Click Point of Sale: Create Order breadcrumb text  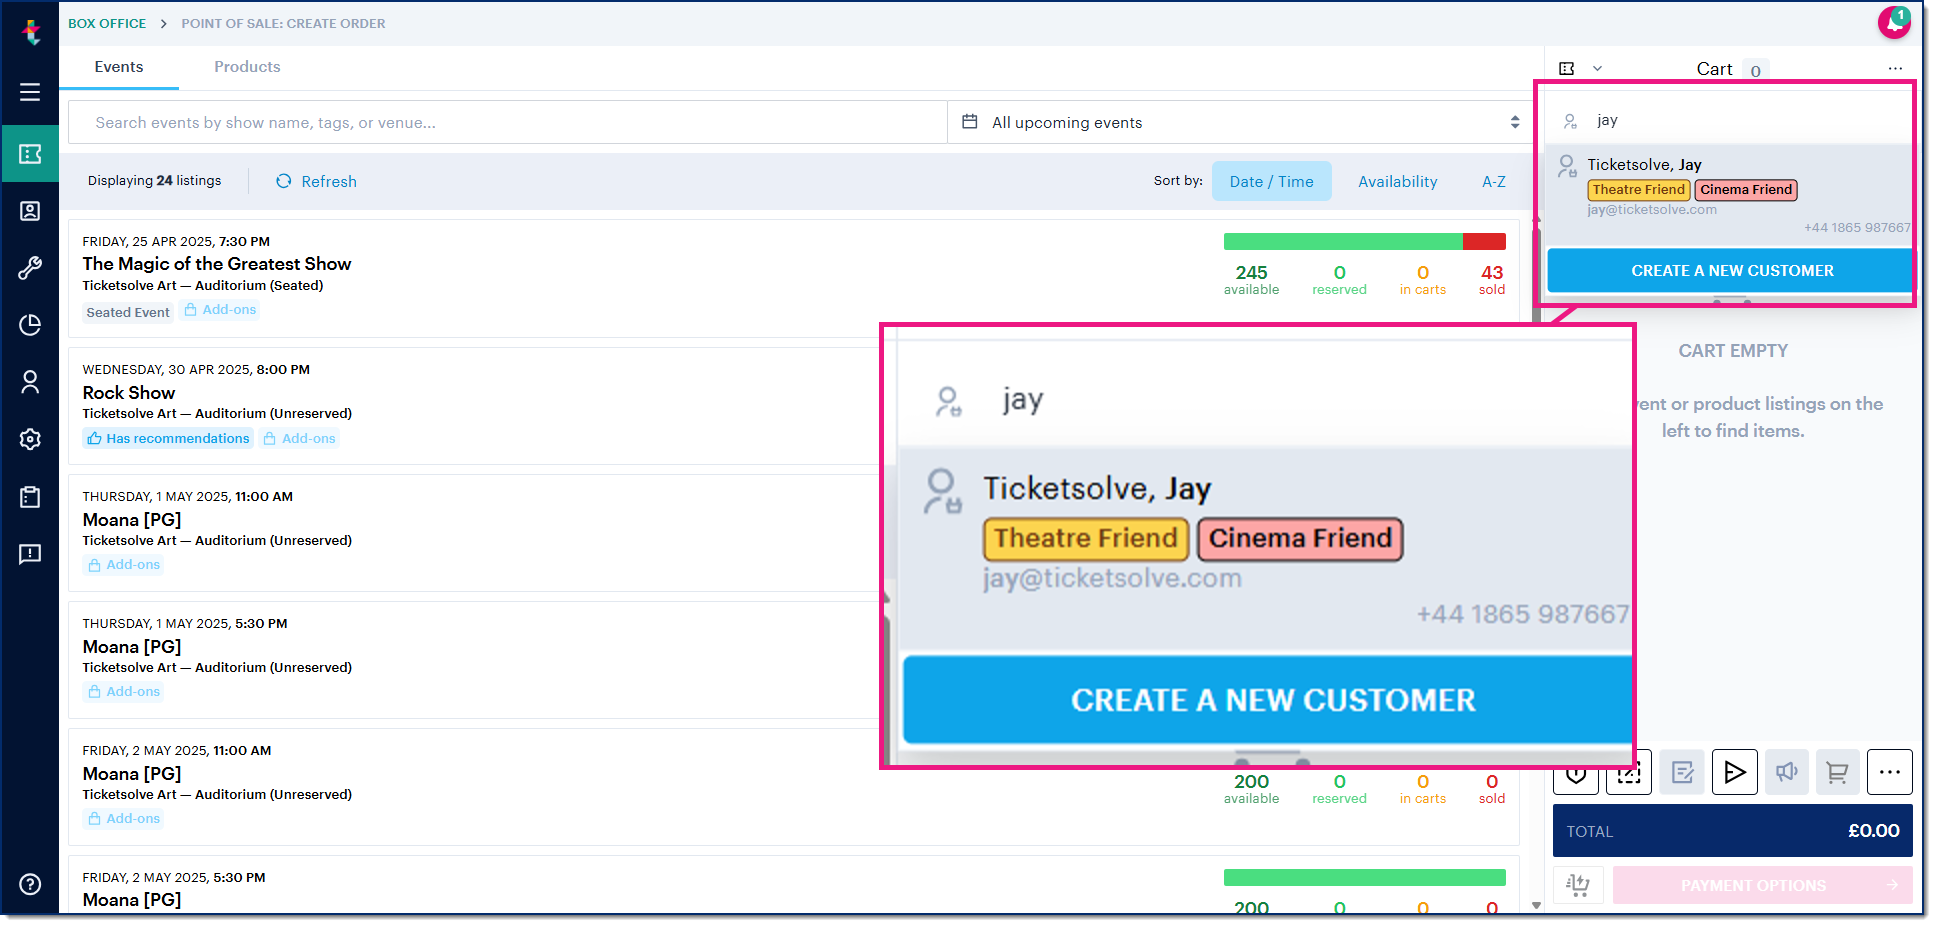(x=283, y=23)
